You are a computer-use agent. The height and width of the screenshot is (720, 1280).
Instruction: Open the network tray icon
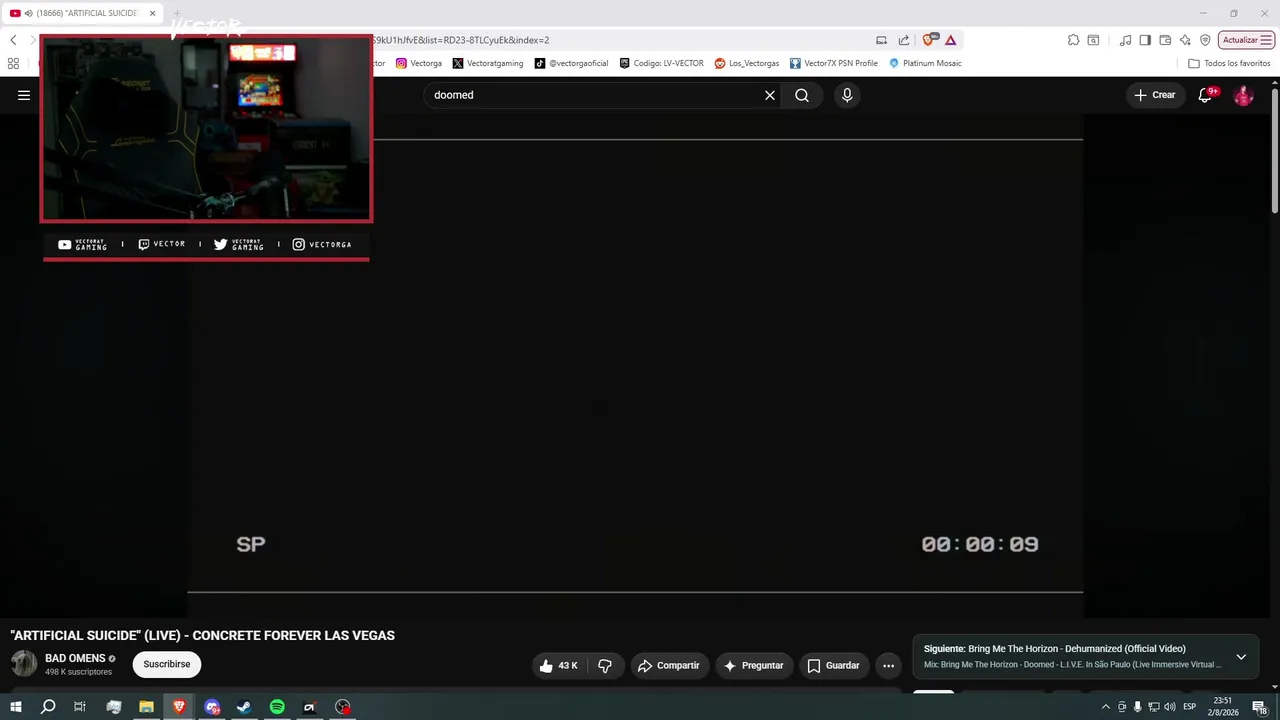tap(1153, 707)
